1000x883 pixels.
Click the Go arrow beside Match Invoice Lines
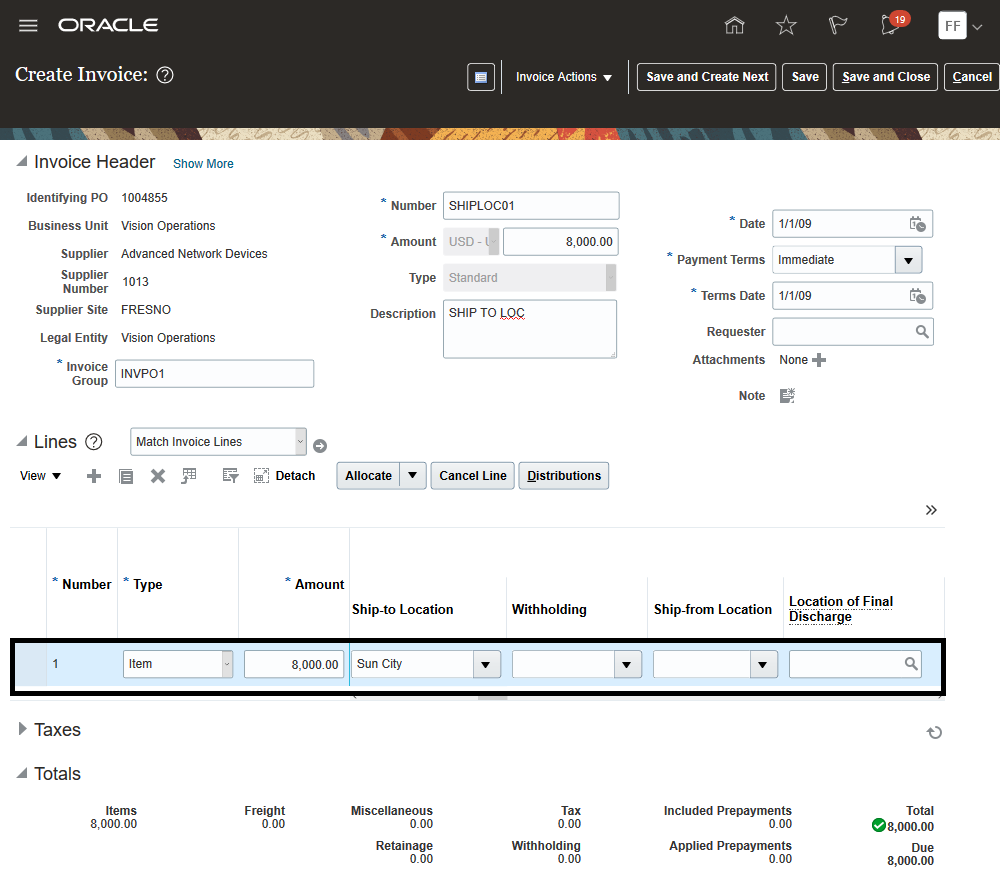click(x=320, y=446)
